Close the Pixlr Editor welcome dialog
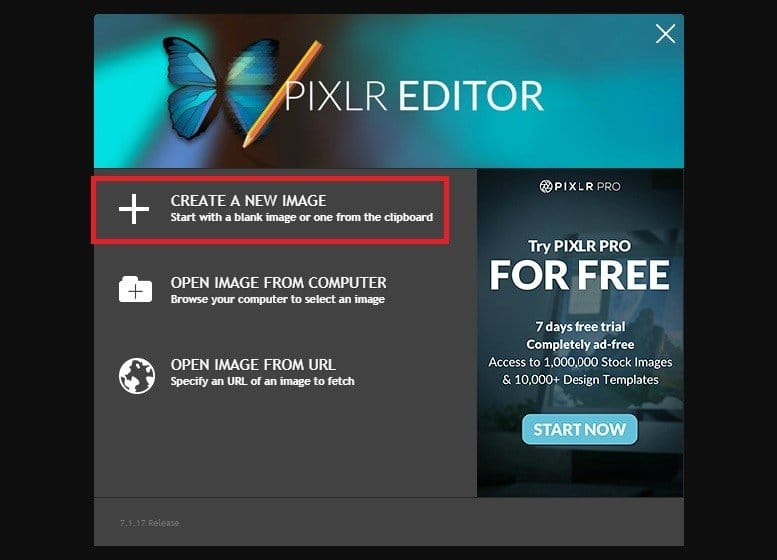This screenshot has height=560, width=777. (665, 34)
